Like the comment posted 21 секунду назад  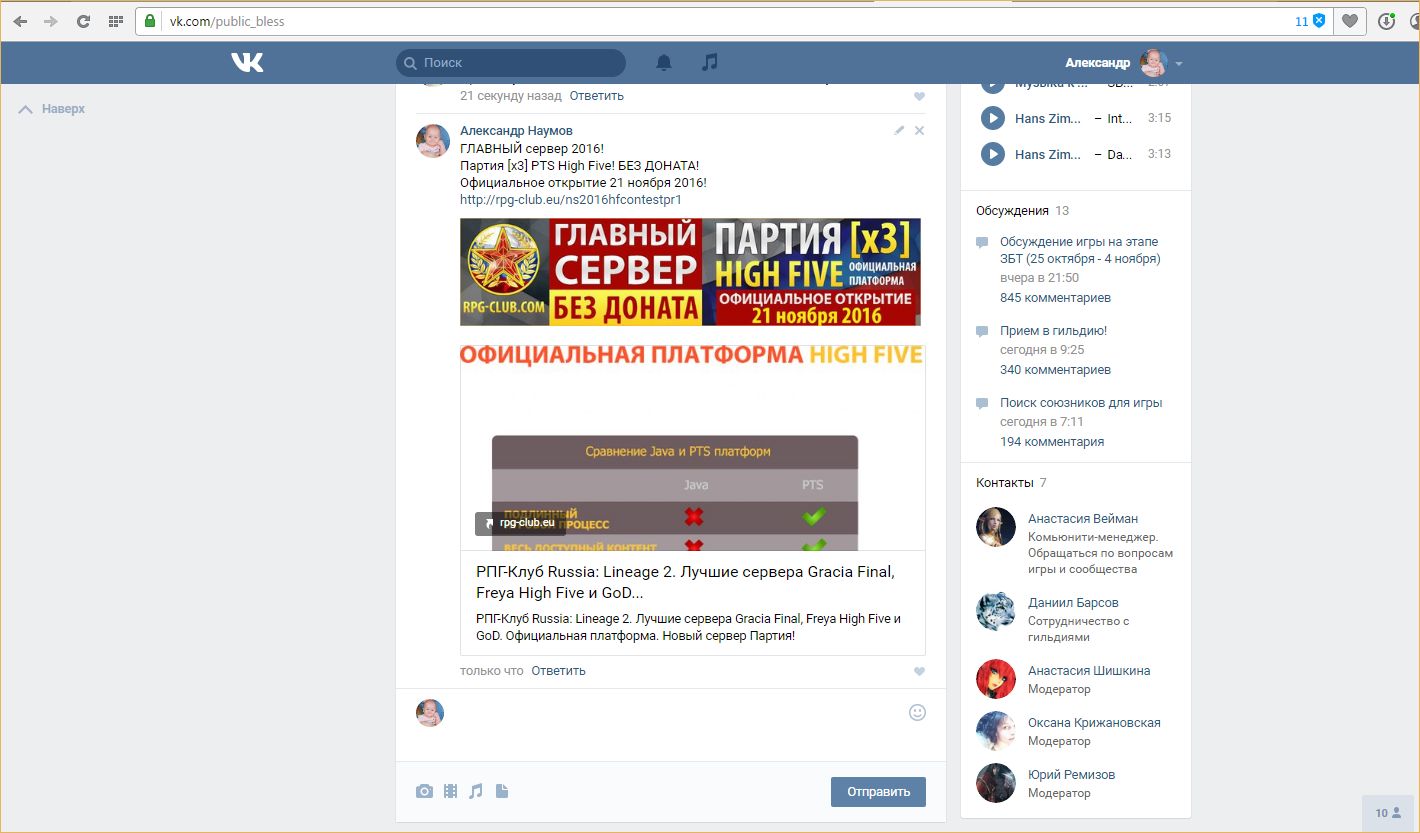(920, 97)
